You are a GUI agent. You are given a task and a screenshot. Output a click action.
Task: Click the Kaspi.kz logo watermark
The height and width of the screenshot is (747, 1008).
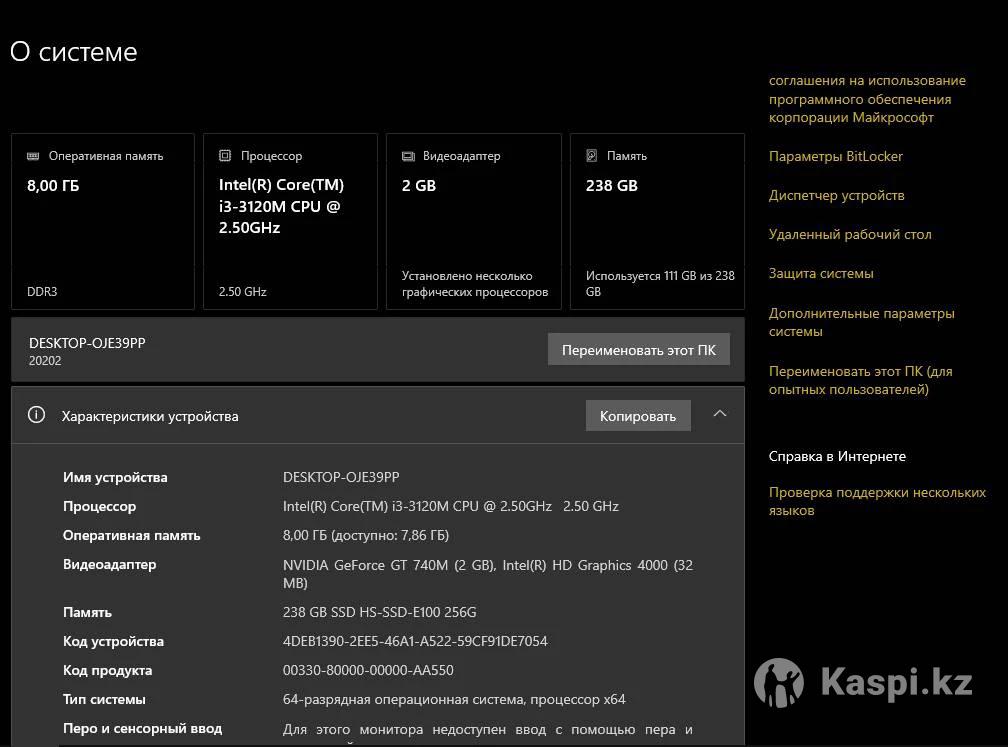click(x=863, y=683)
